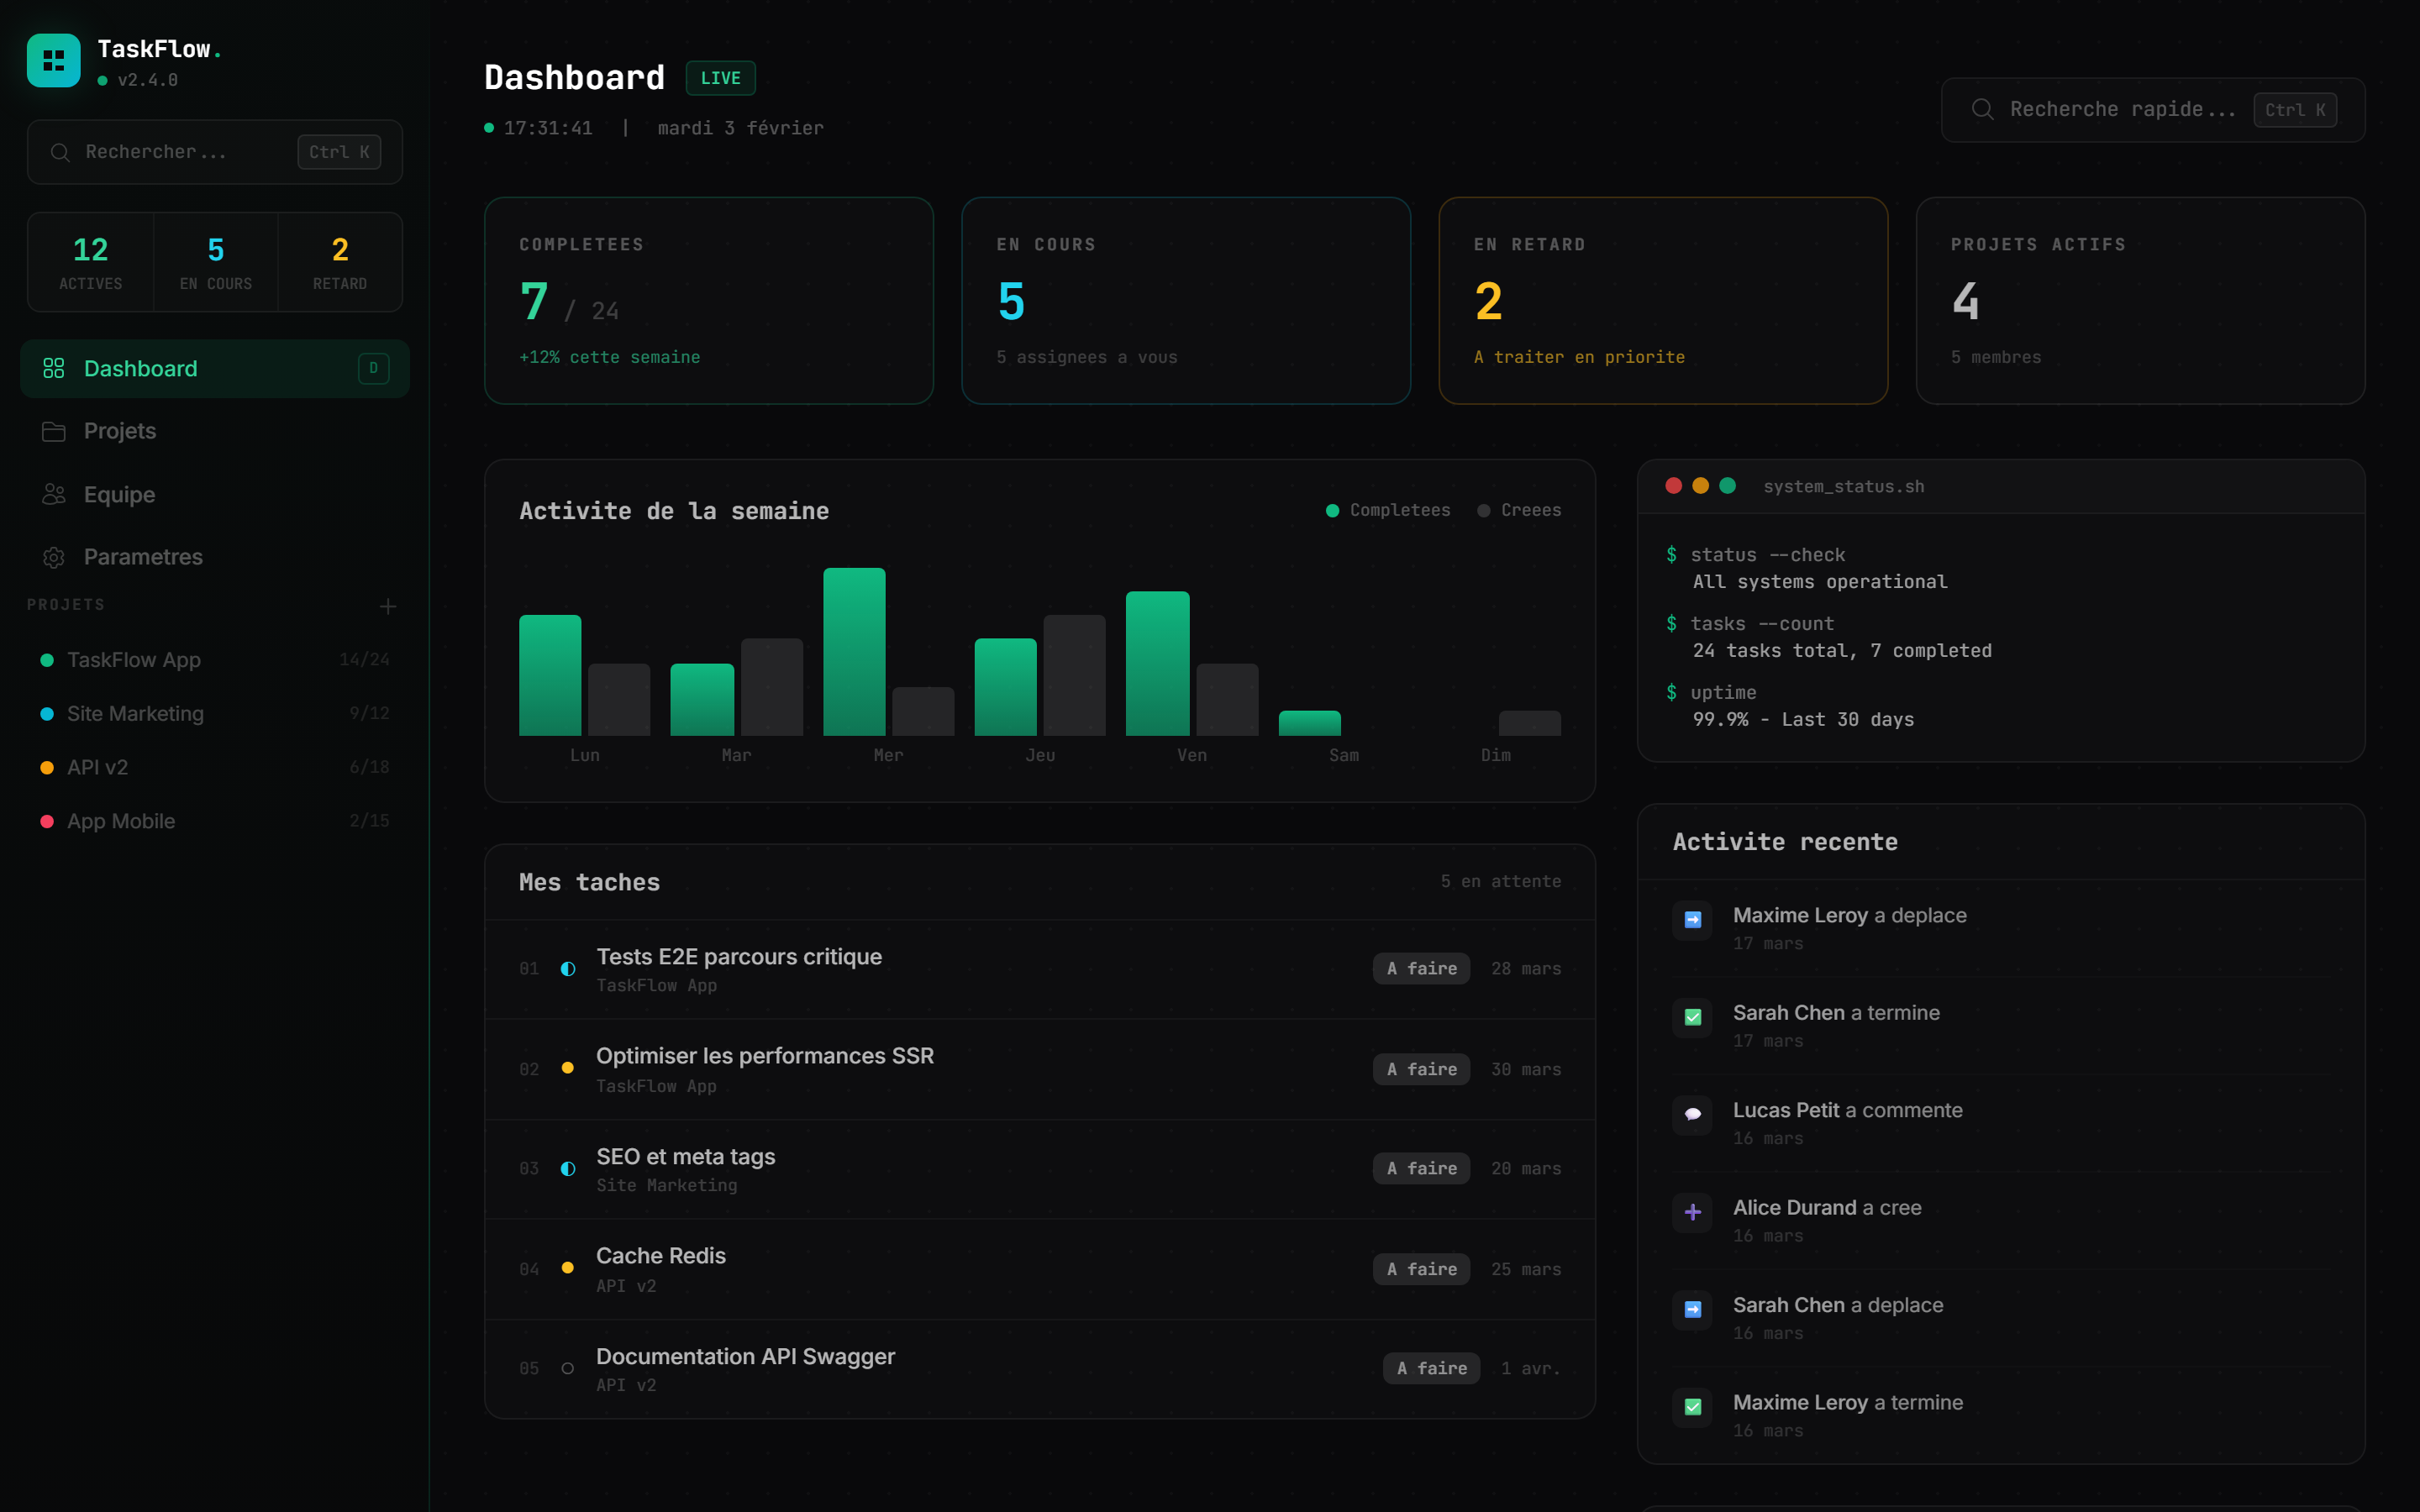Click the plus icon beside PROJETS

click(388, 606)
